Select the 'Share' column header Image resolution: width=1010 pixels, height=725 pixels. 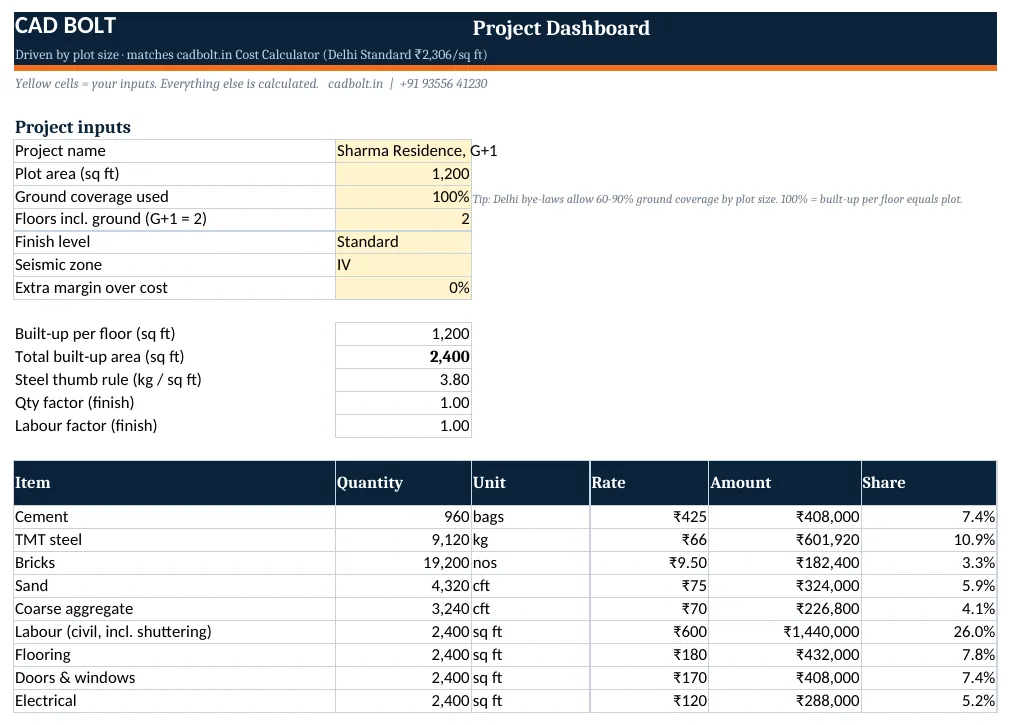tap(929, 483)
